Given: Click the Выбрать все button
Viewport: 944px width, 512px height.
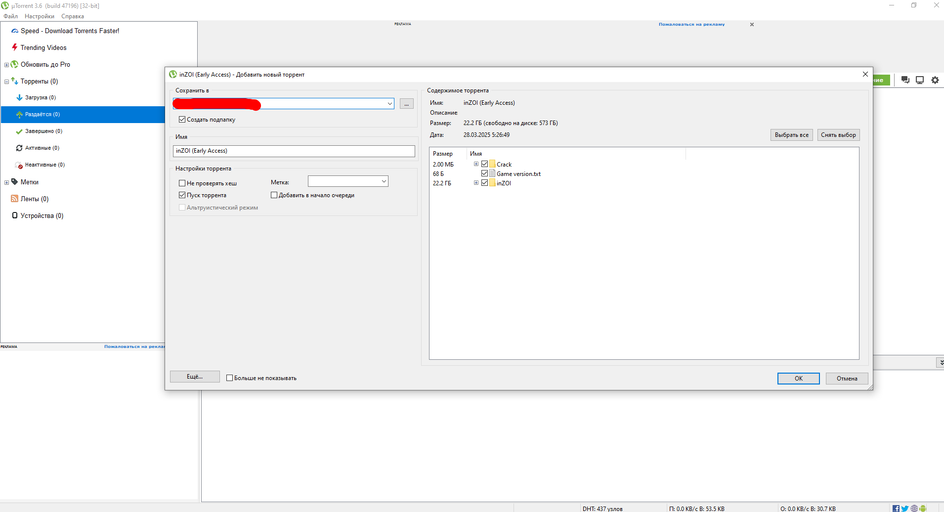Looking at the screenshot, I should pyautogui.click(x=791, y=135).
